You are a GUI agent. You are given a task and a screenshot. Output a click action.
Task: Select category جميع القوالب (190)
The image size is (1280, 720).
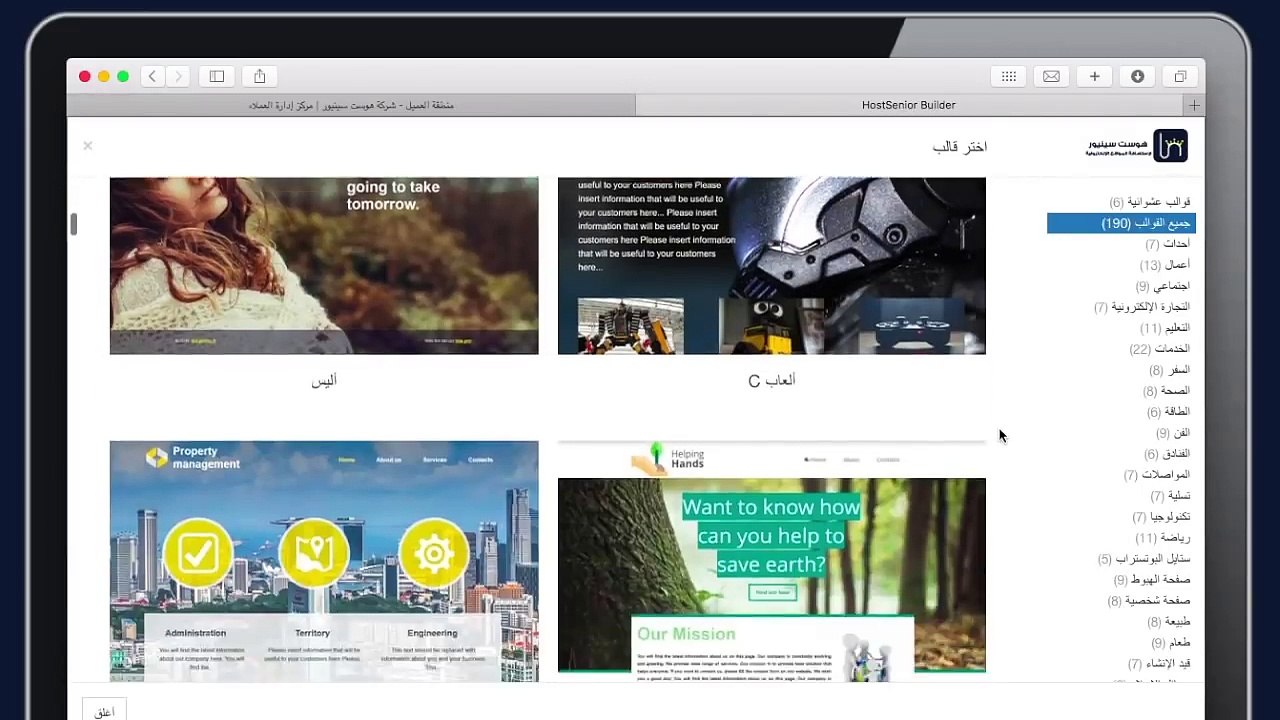coord(1121,223)
